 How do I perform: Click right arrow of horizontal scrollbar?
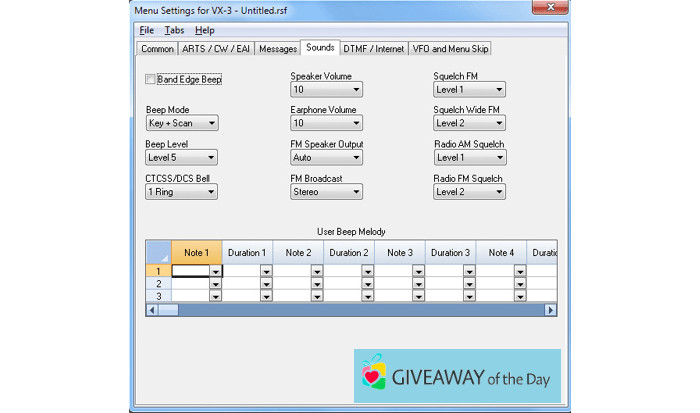click(550, 310)
